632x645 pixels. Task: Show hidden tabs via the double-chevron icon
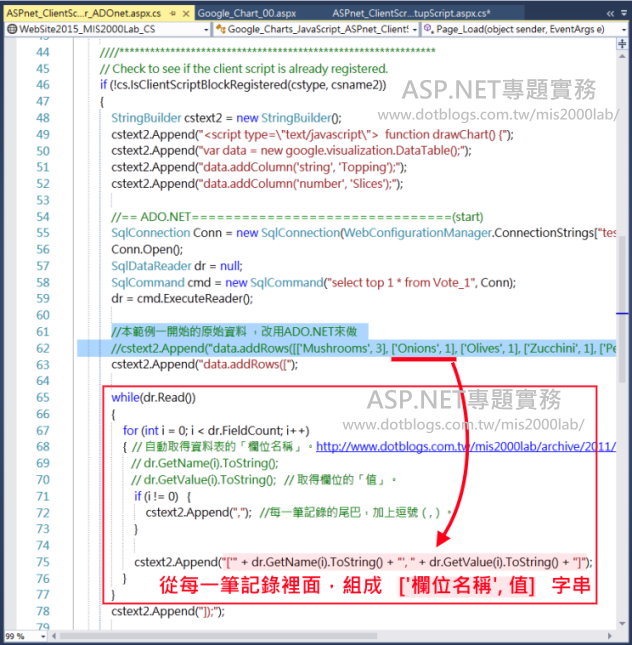coord(610,14)
